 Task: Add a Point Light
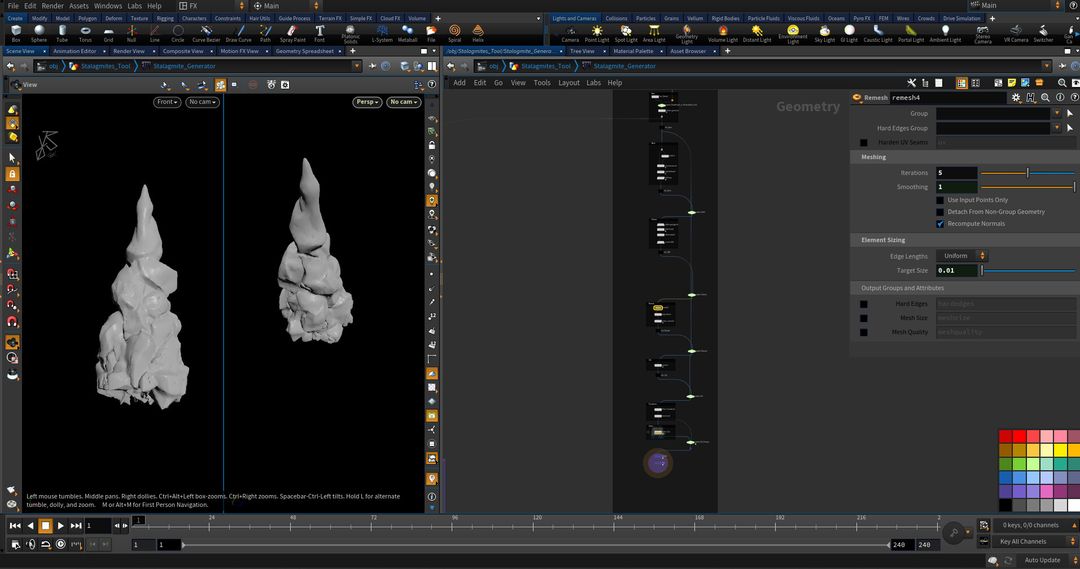[597, 33]
